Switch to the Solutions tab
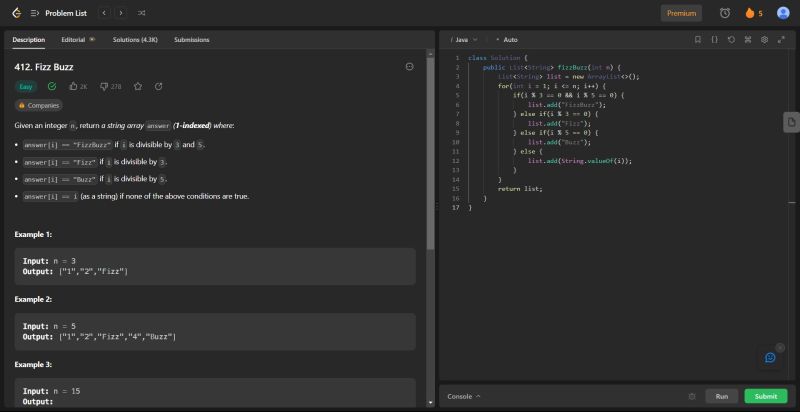Viewport: 800px width, 412px height. (x=135, y=40)
